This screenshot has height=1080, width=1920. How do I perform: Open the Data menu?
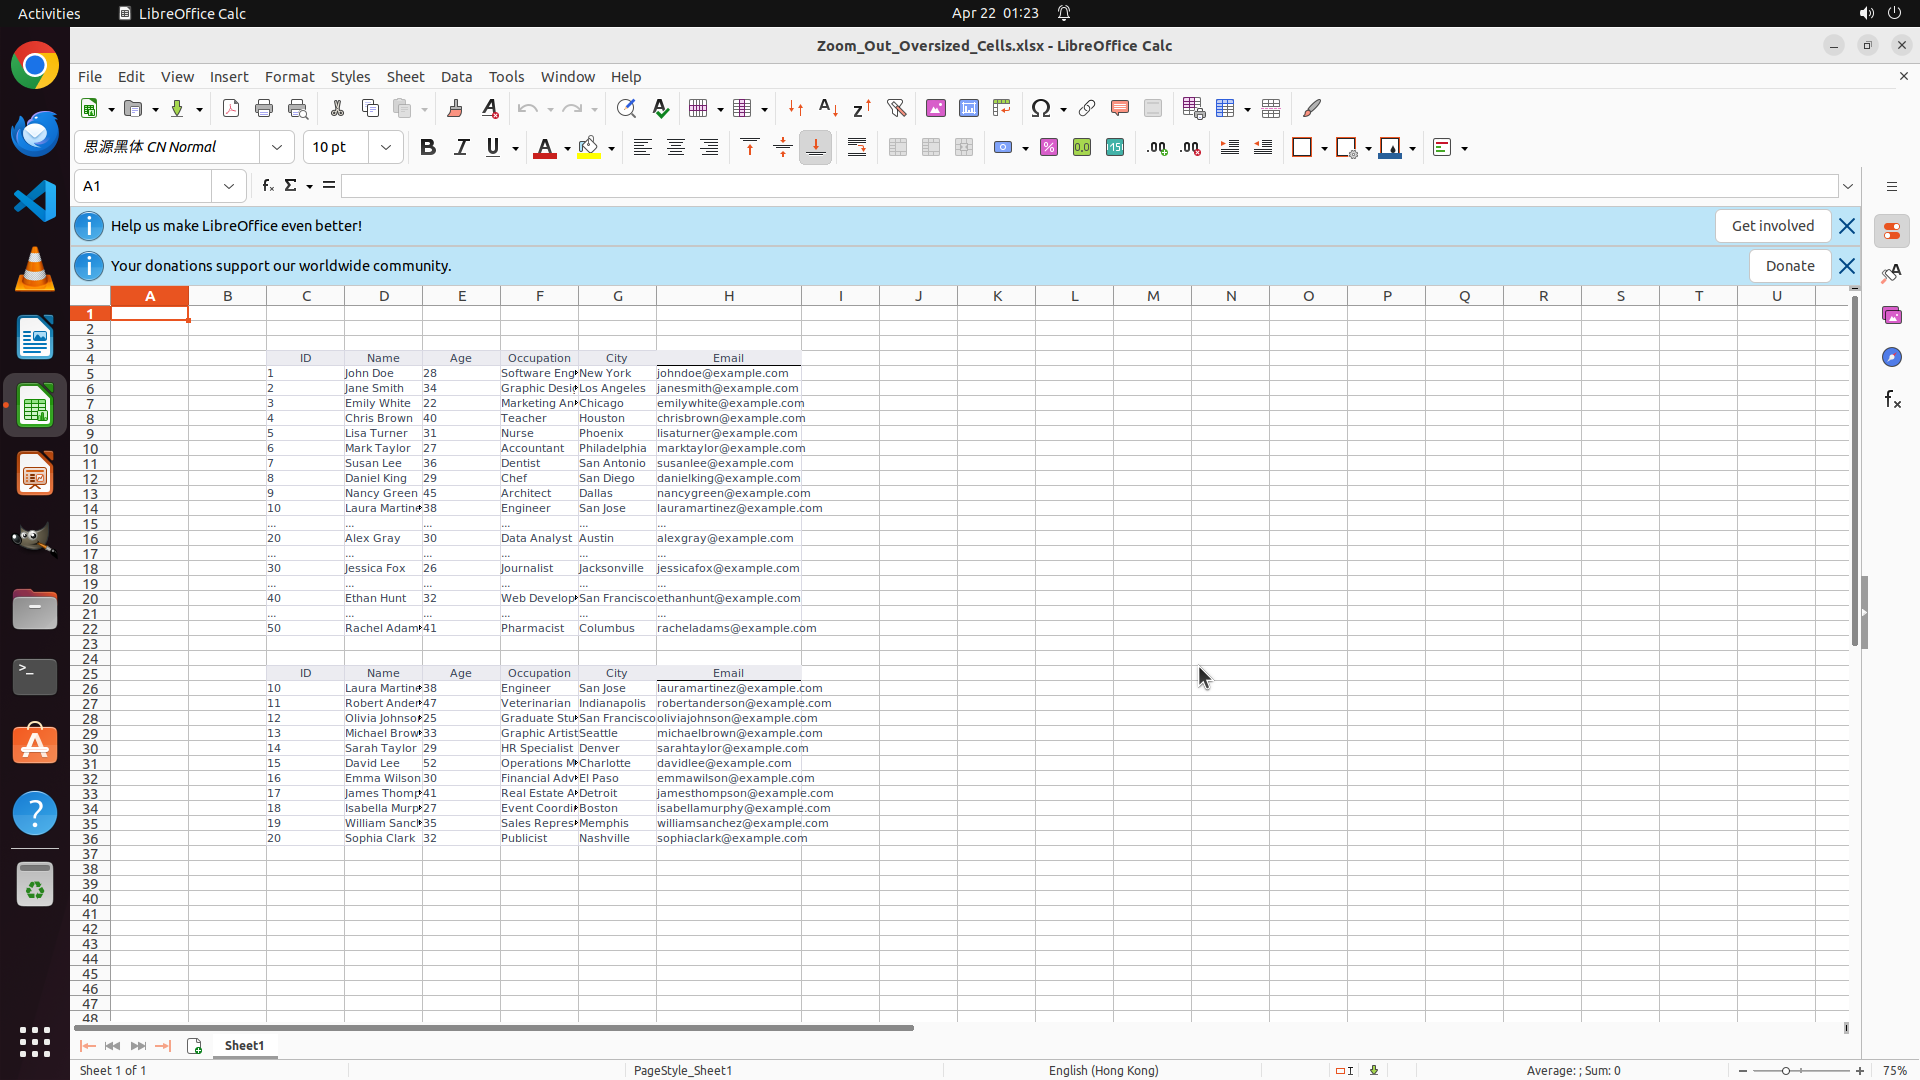point(456,77)
